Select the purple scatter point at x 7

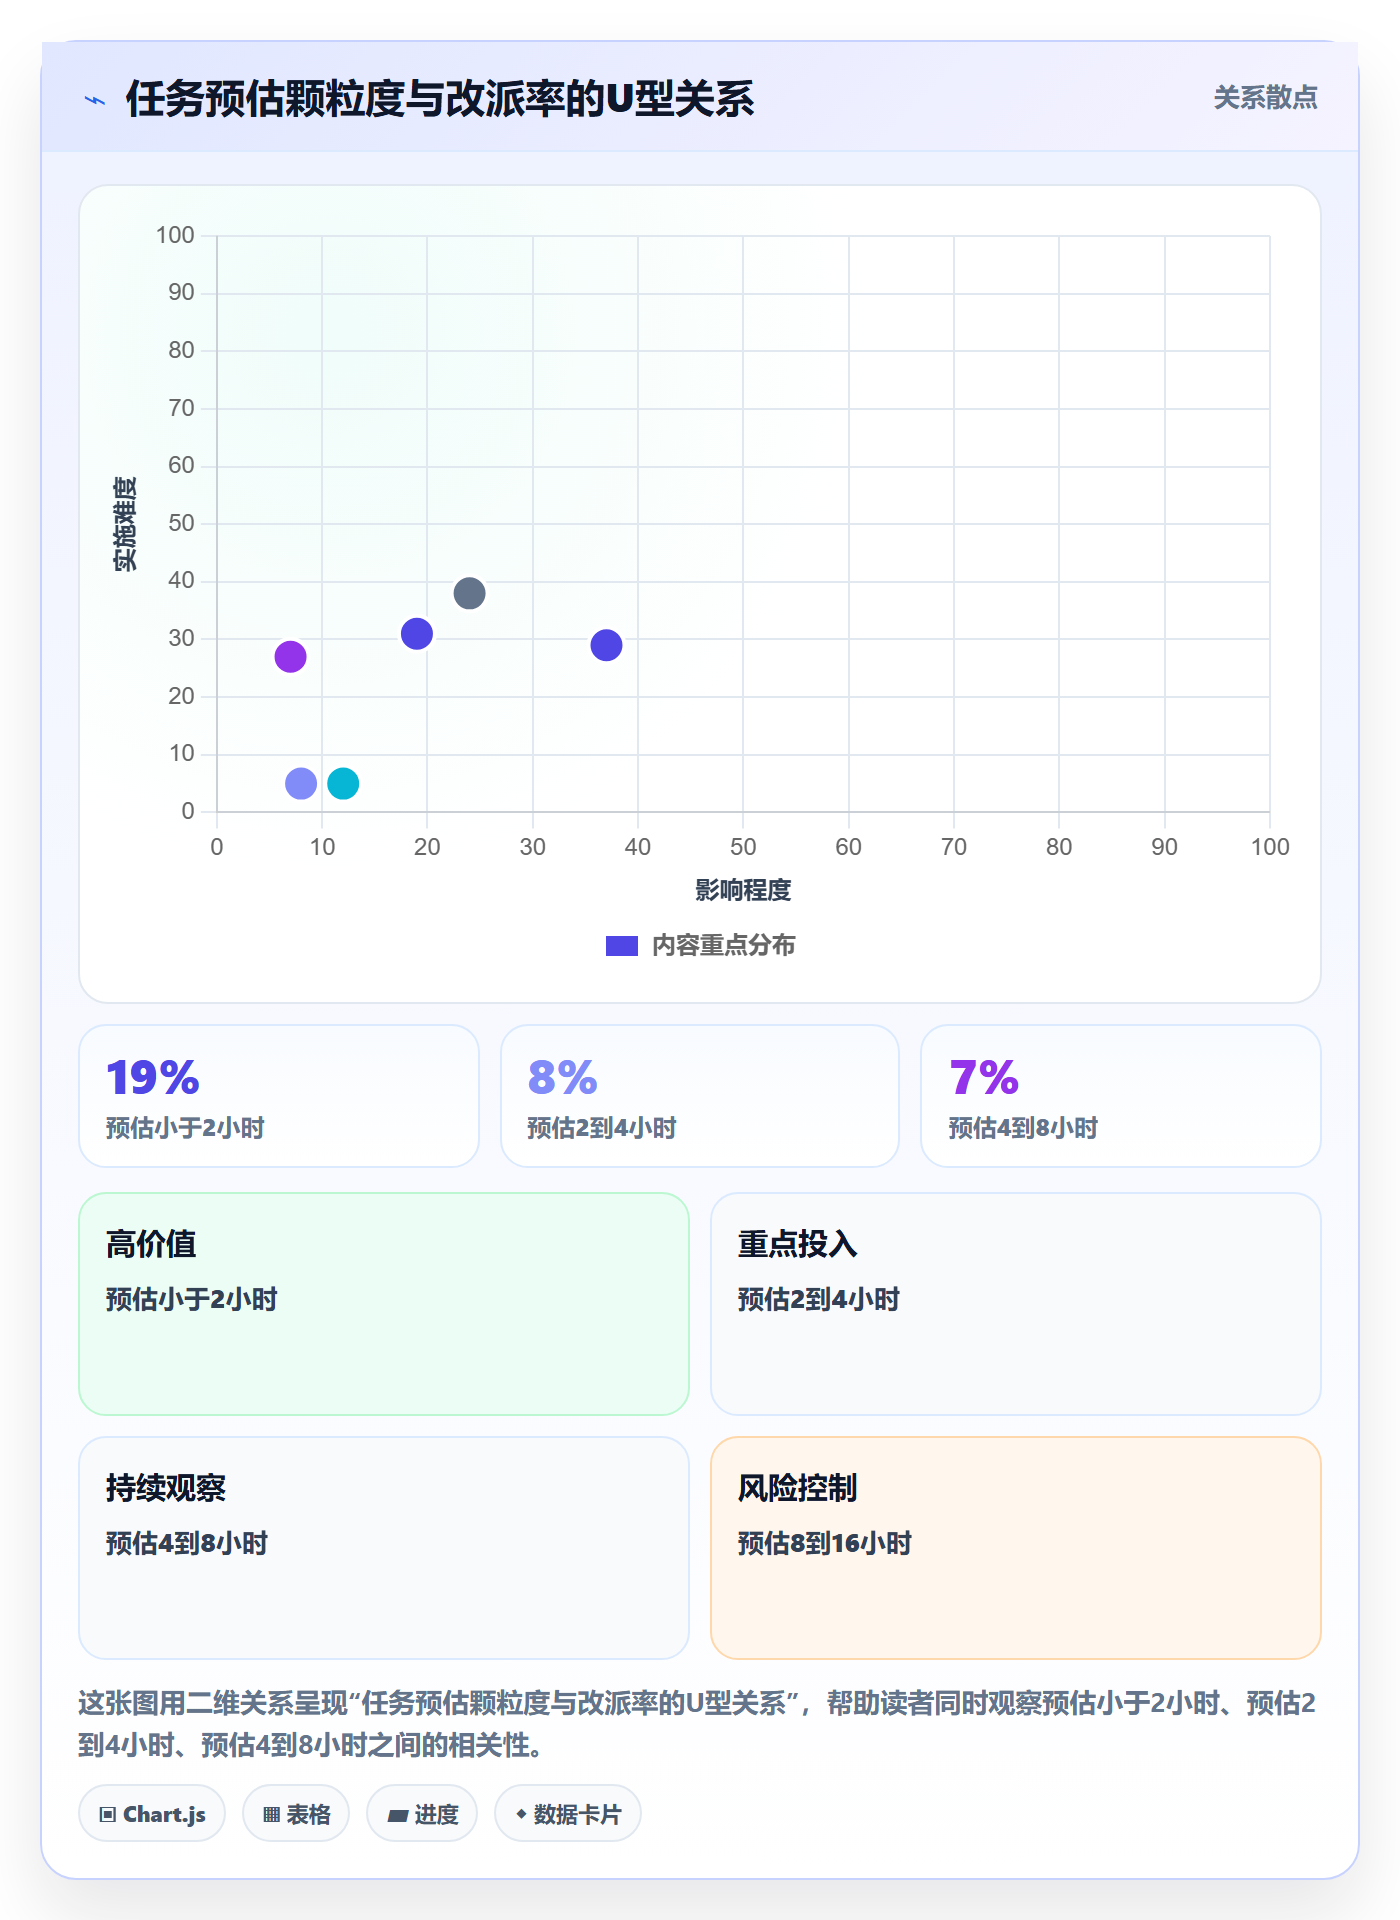(x=290, y=657)
